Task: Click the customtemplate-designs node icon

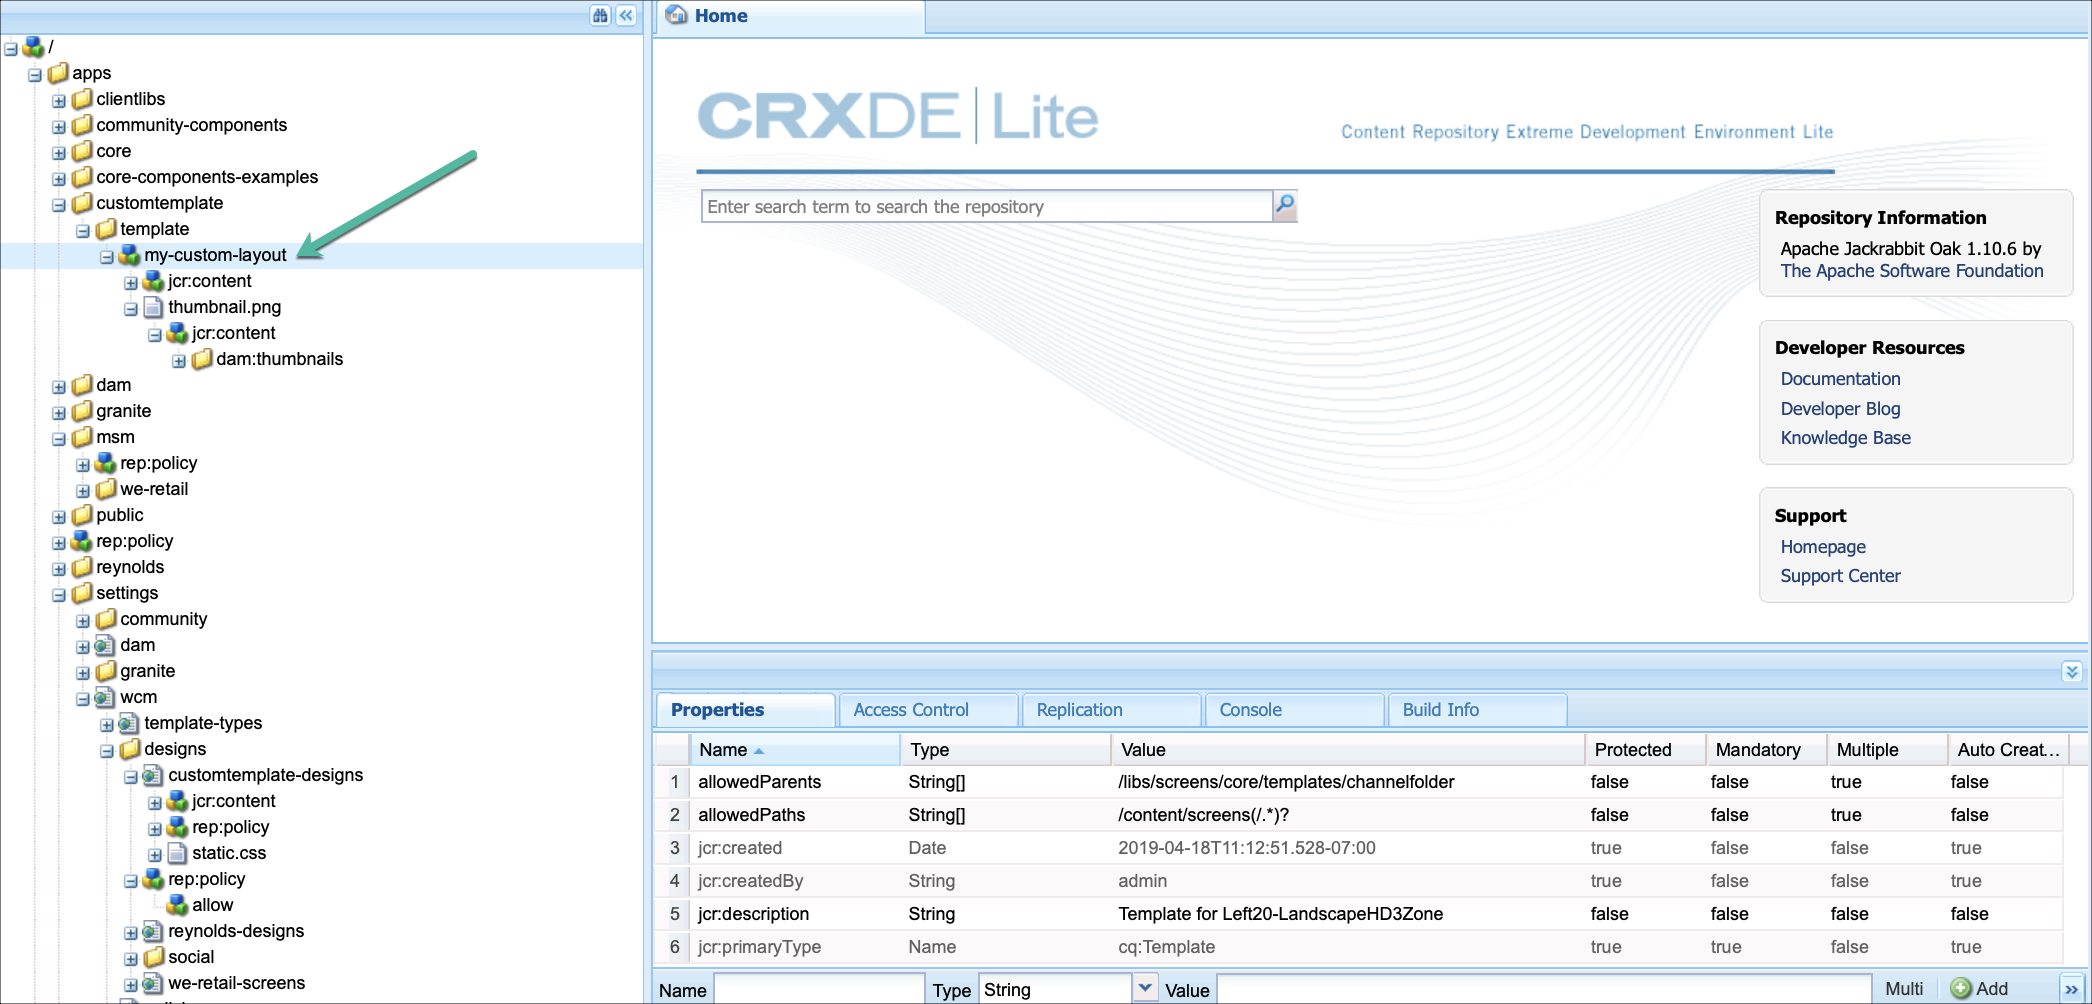Action: (x=154, y=775)
